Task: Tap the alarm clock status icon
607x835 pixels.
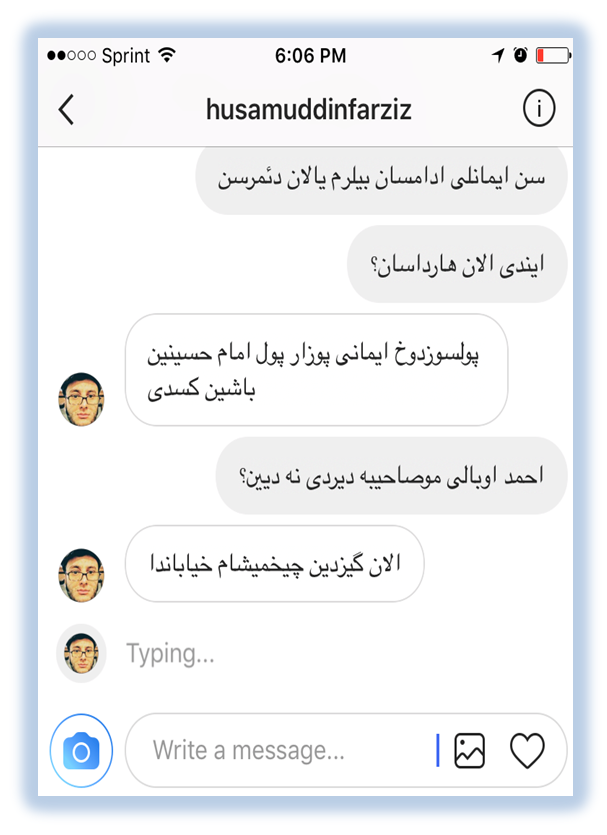Action: coord(520,56)
